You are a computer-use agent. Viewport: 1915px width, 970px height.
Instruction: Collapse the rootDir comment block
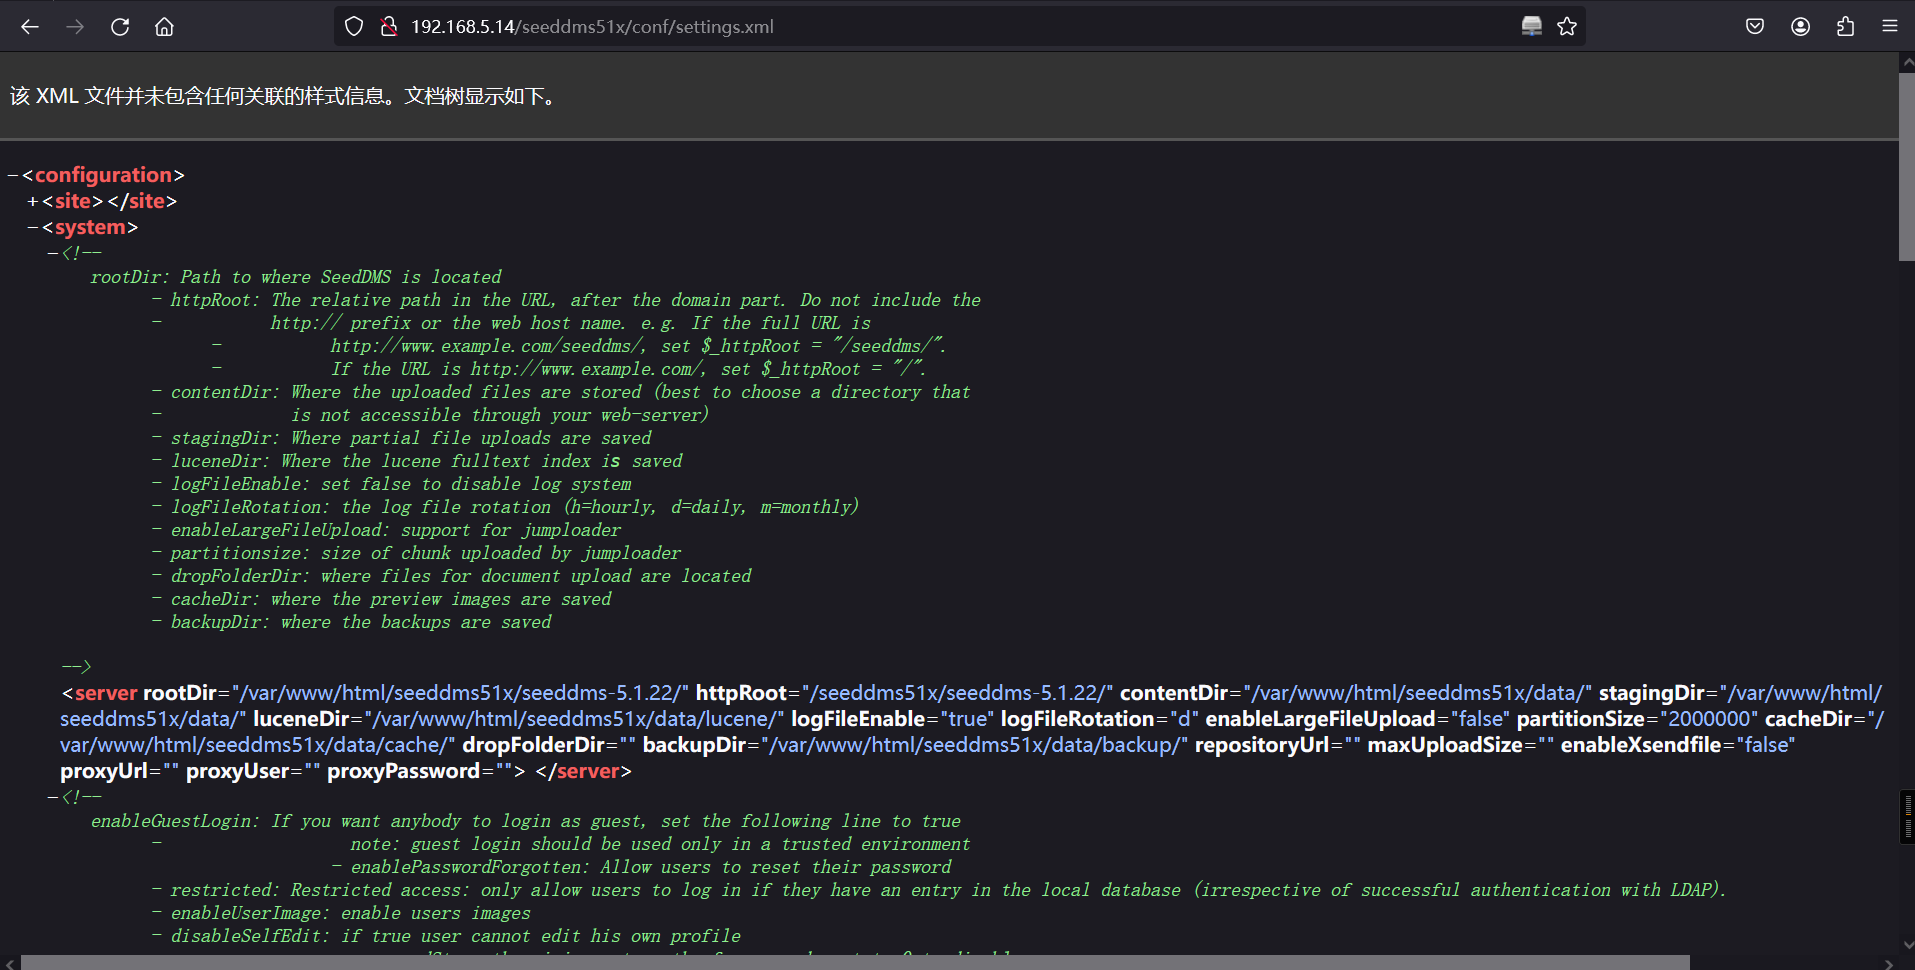(x=53, y=253)
